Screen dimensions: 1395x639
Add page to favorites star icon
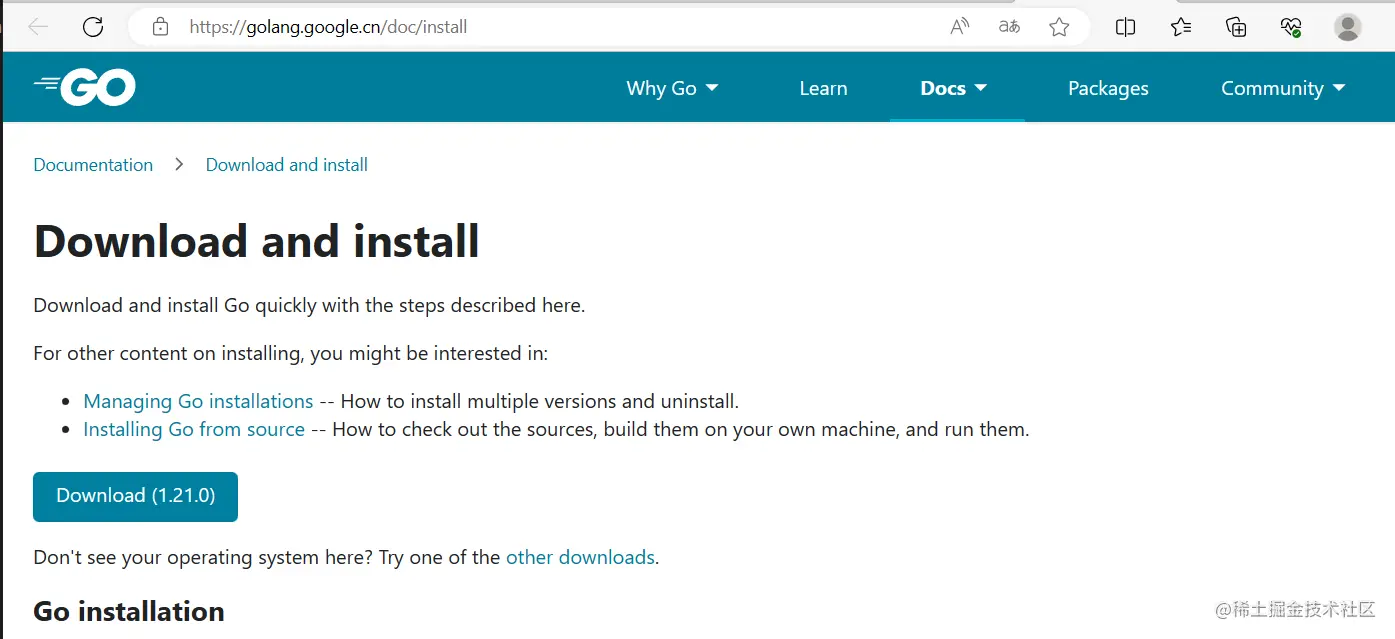(1059, 27)
